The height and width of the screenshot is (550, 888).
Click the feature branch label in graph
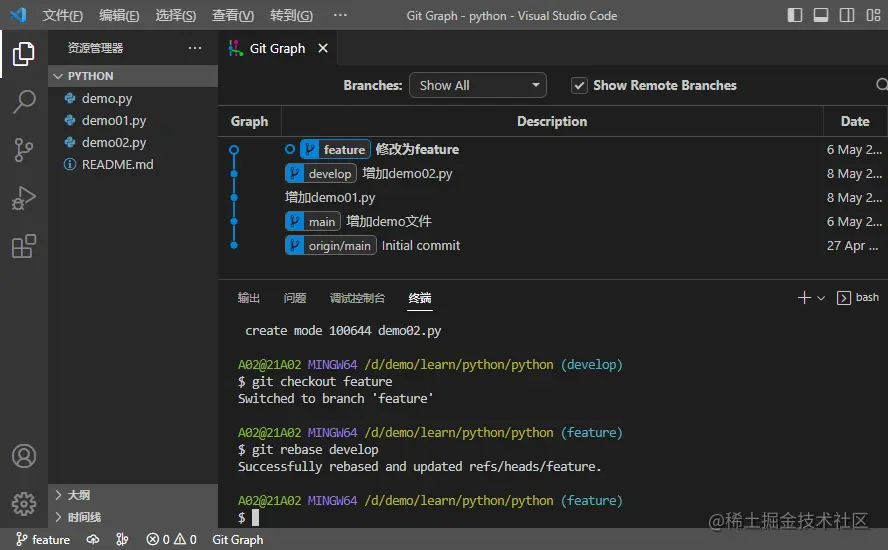[335, 150]
